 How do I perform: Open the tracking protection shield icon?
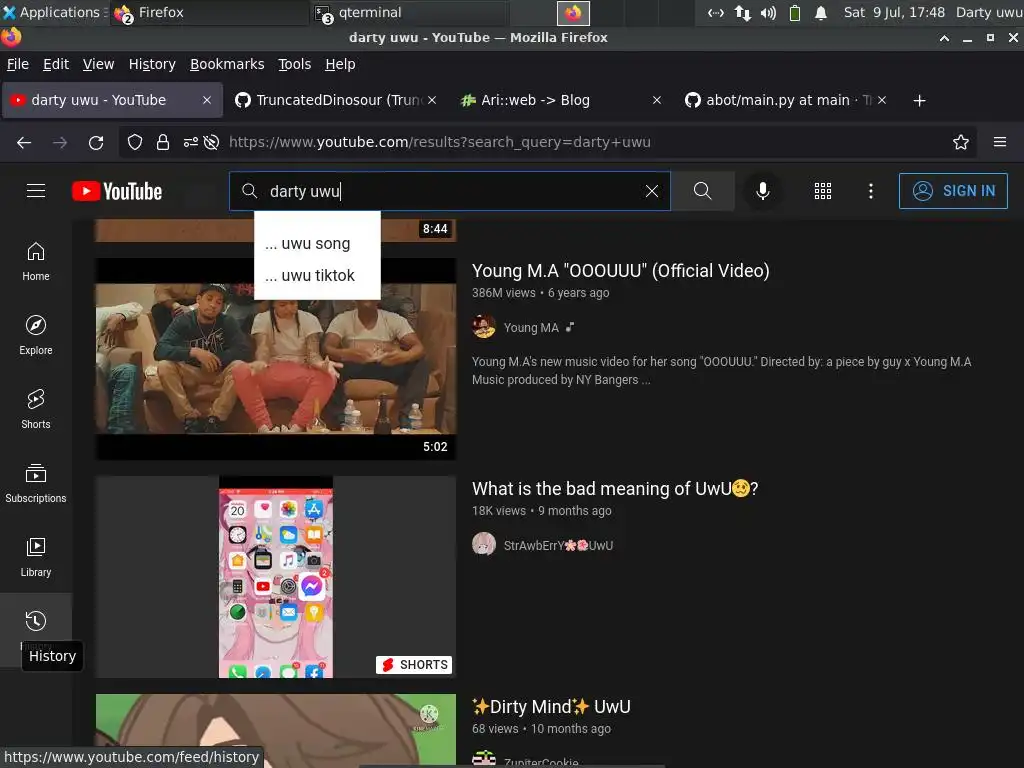[135, 142]
